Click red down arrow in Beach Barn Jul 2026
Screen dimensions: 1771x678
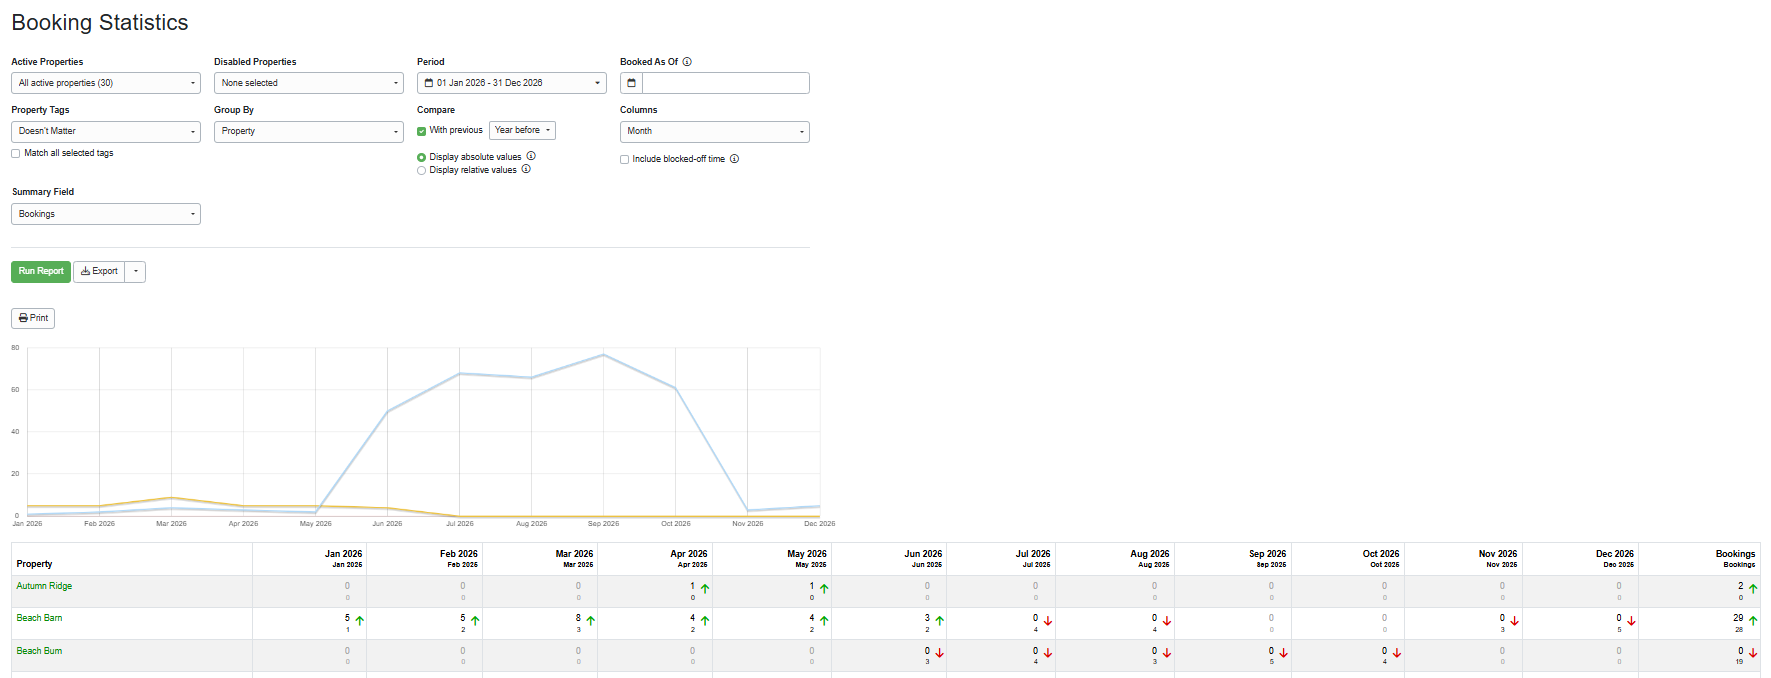pos(1048,621)
